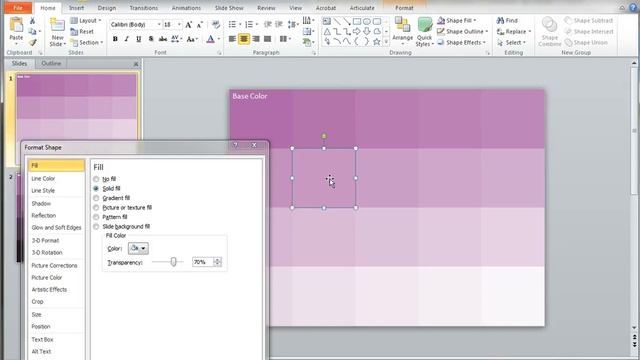Click the Base Color text on slide
This screenshot has height=360, width=640.
point(249,96)
